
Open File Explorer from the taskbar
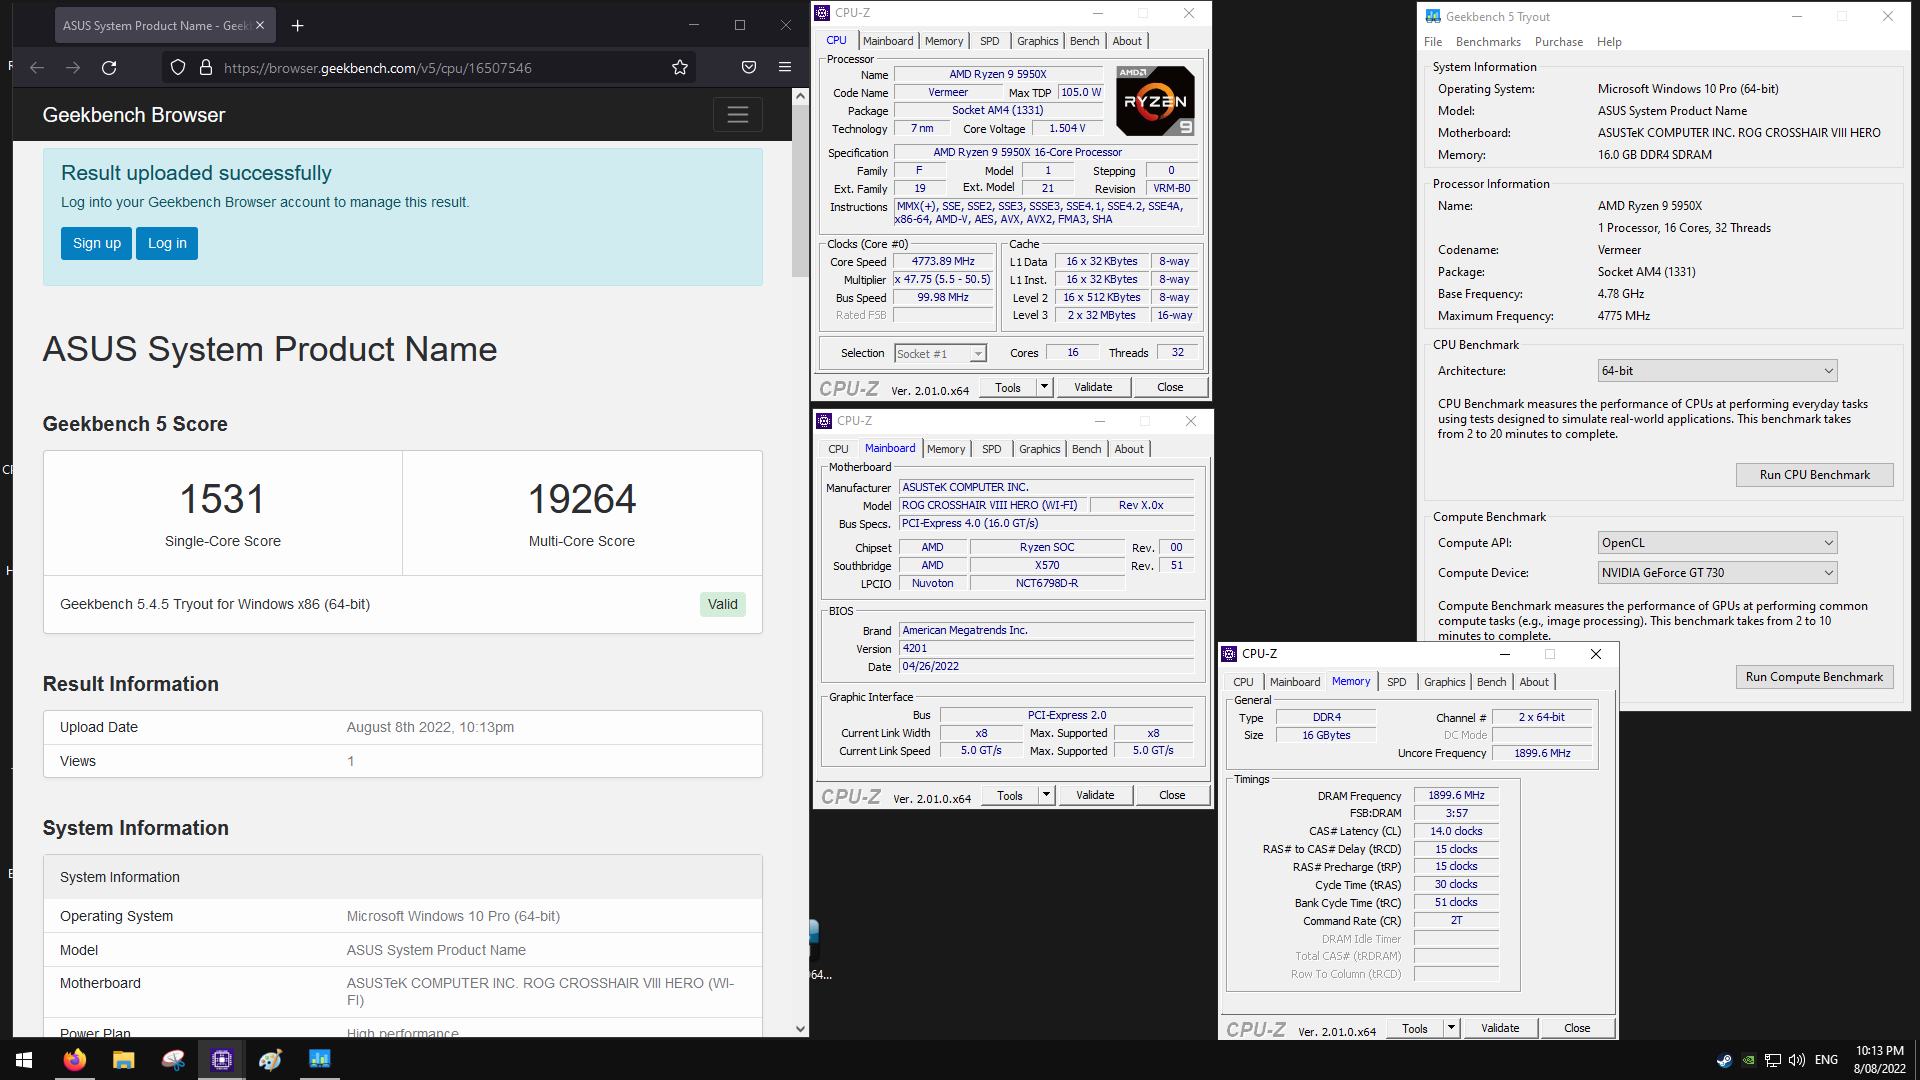tap(124, 1060)
